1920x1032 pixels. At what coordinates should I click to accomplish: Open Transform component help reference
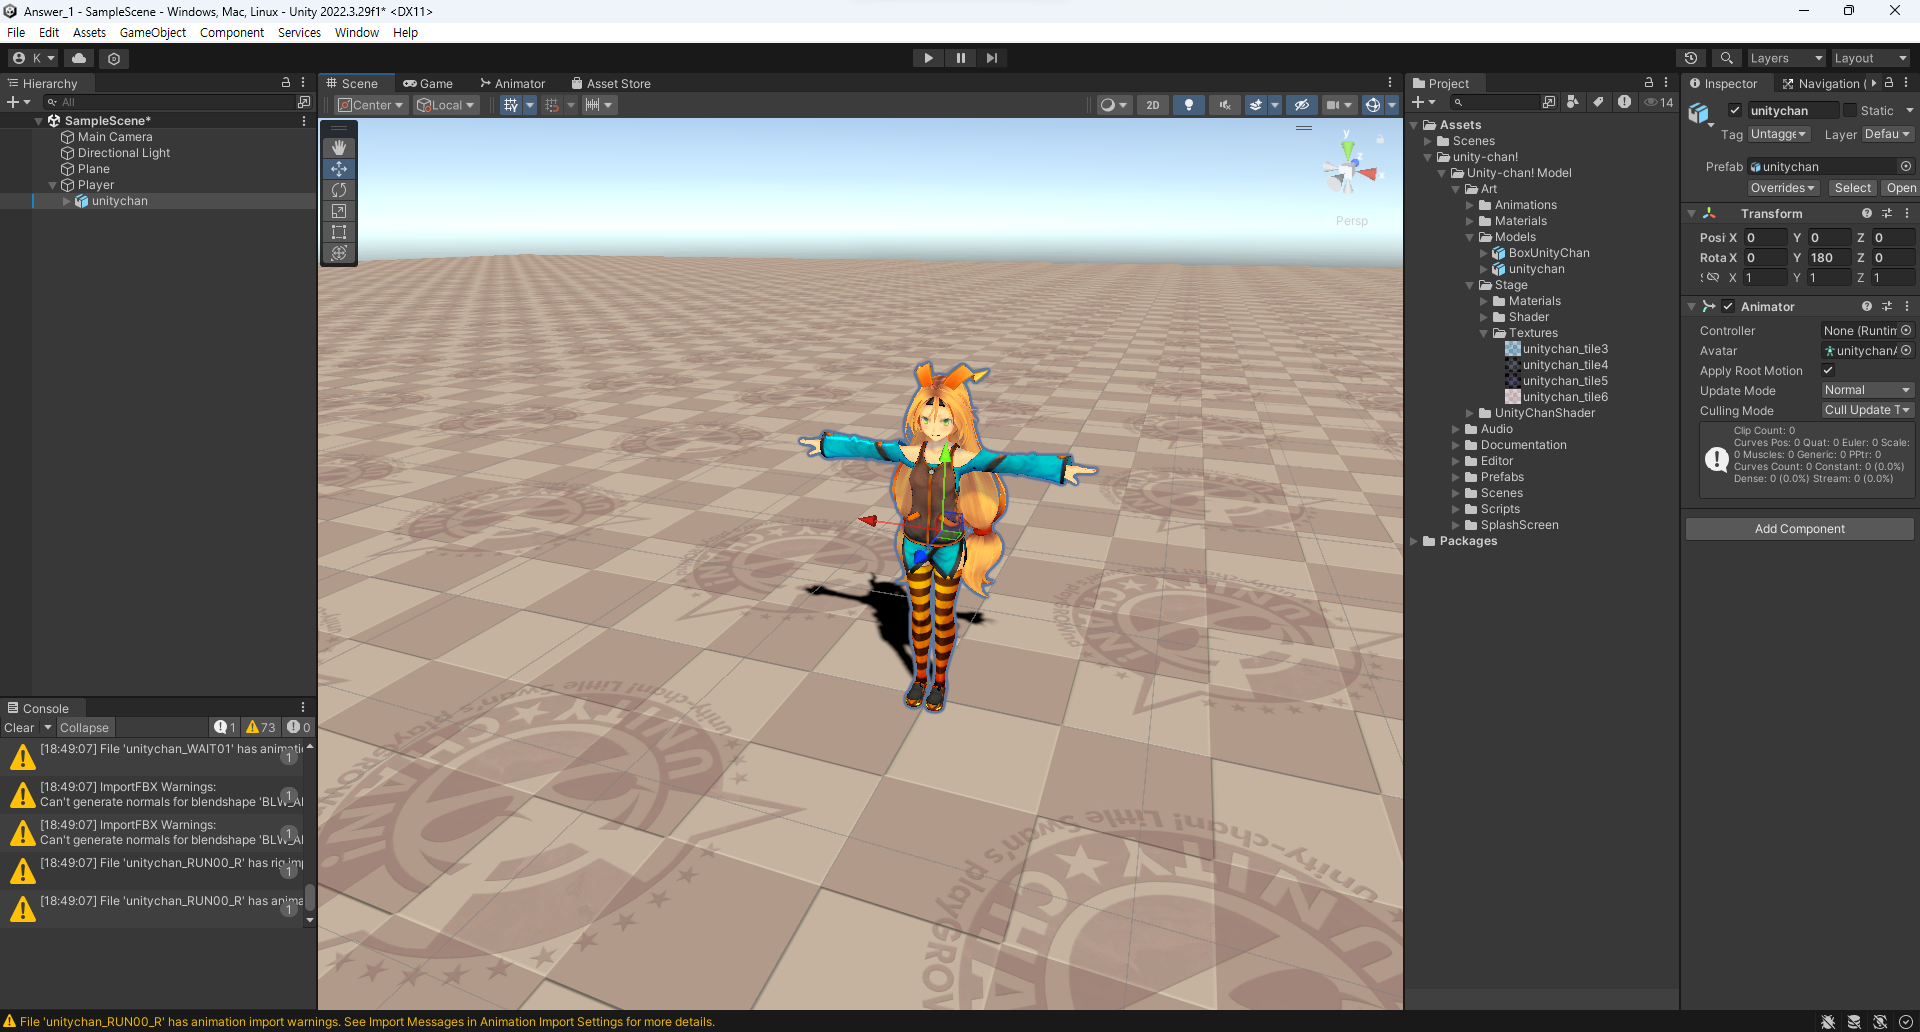[1866, 213]
